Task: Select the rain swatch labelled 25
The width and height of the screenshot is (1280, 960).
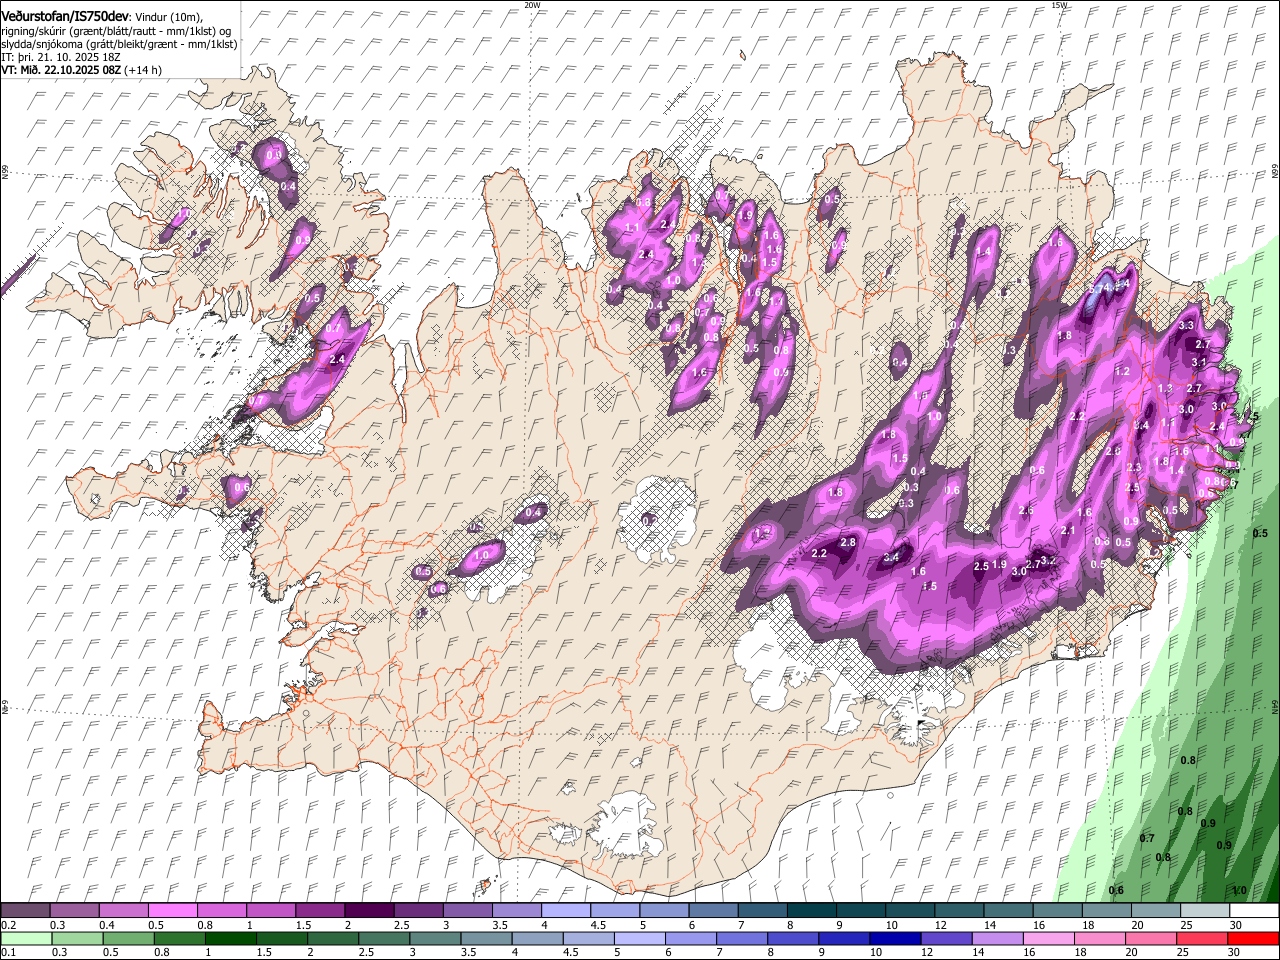Action: point(1201,939)
